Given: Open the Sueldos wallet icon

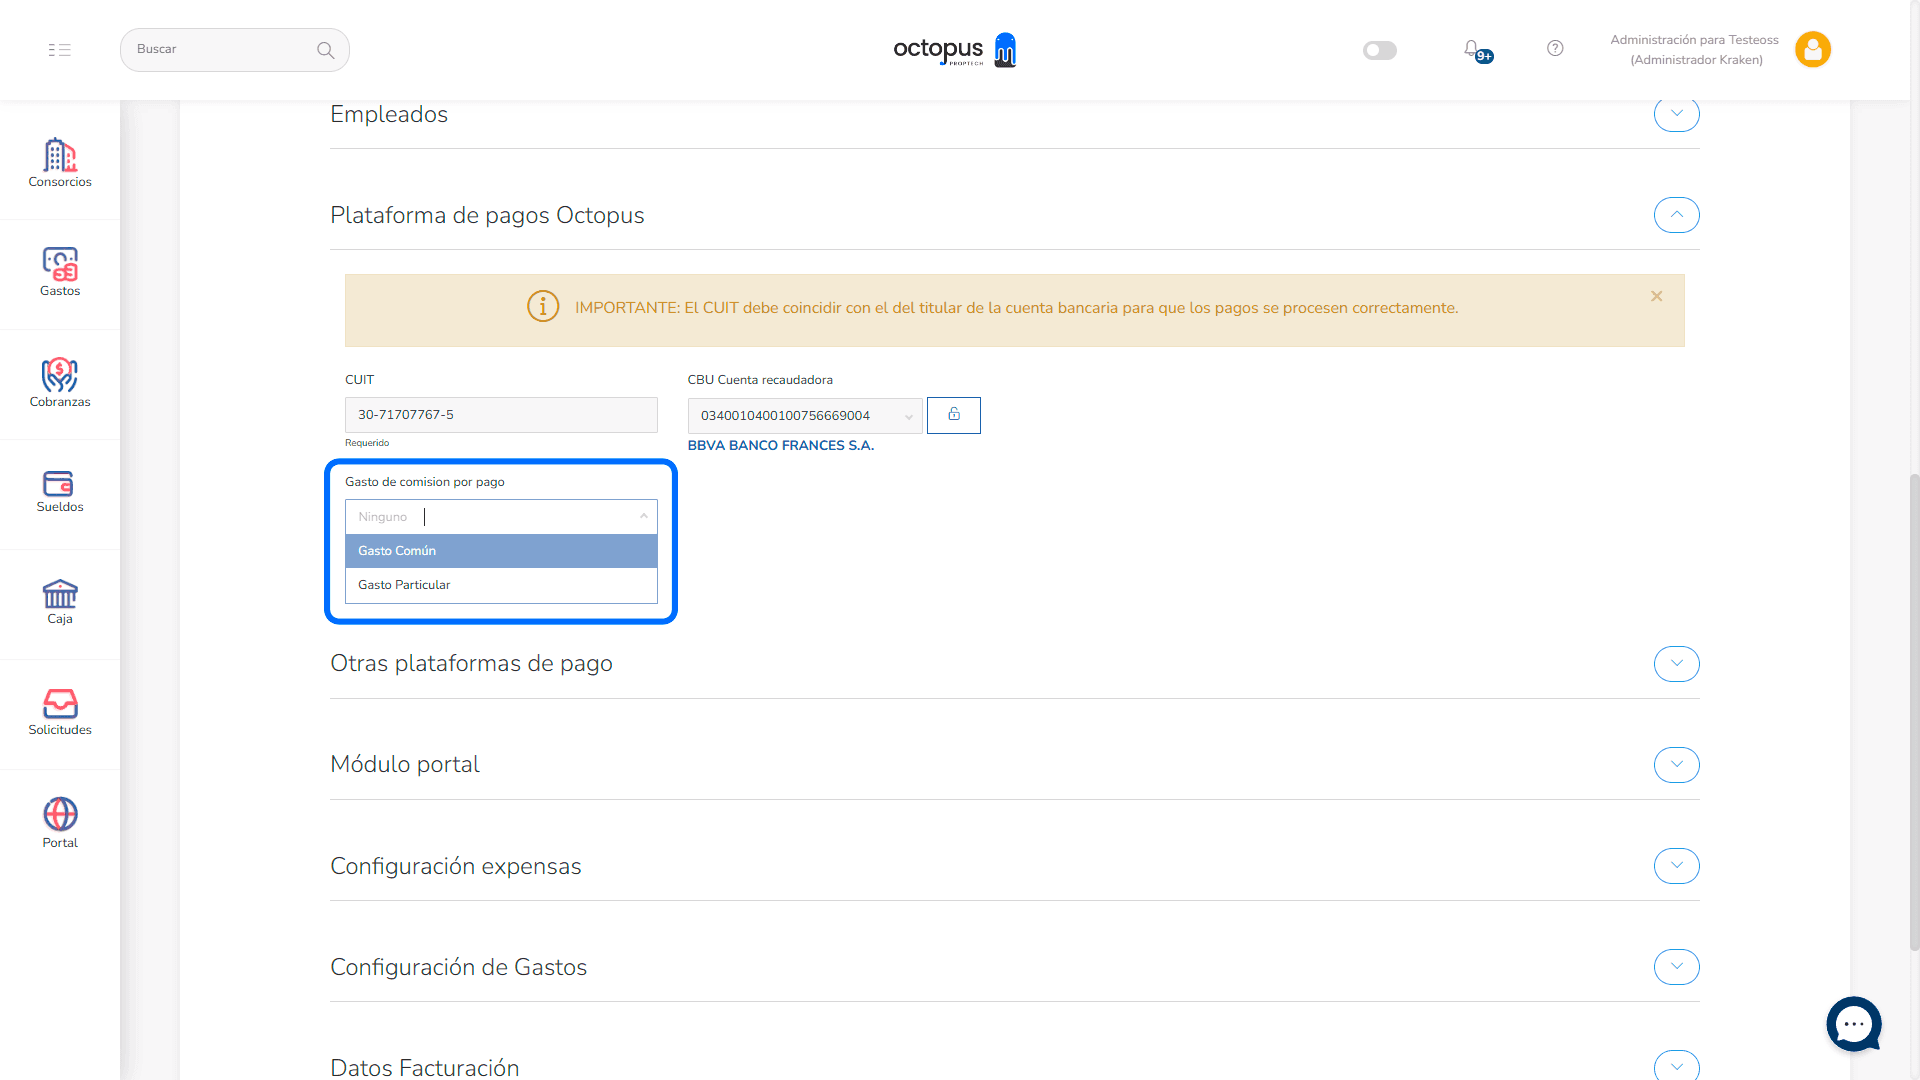Looking at the screenshot, I should coord(60,491).
